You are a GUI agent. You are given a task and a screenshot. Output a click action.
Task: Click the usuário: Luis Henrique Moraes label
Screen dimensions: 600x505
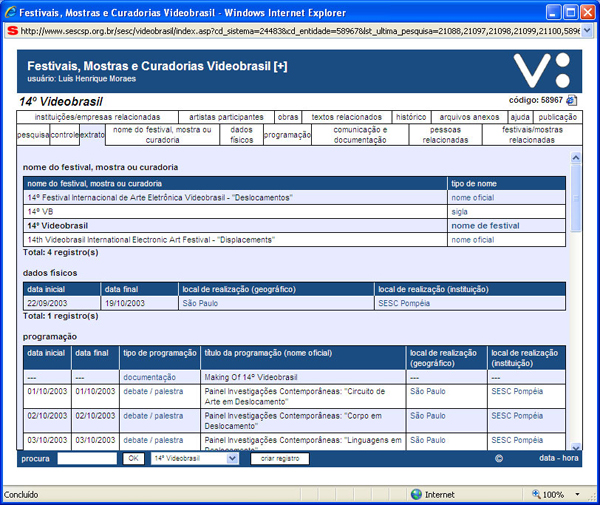pos(82,79)
